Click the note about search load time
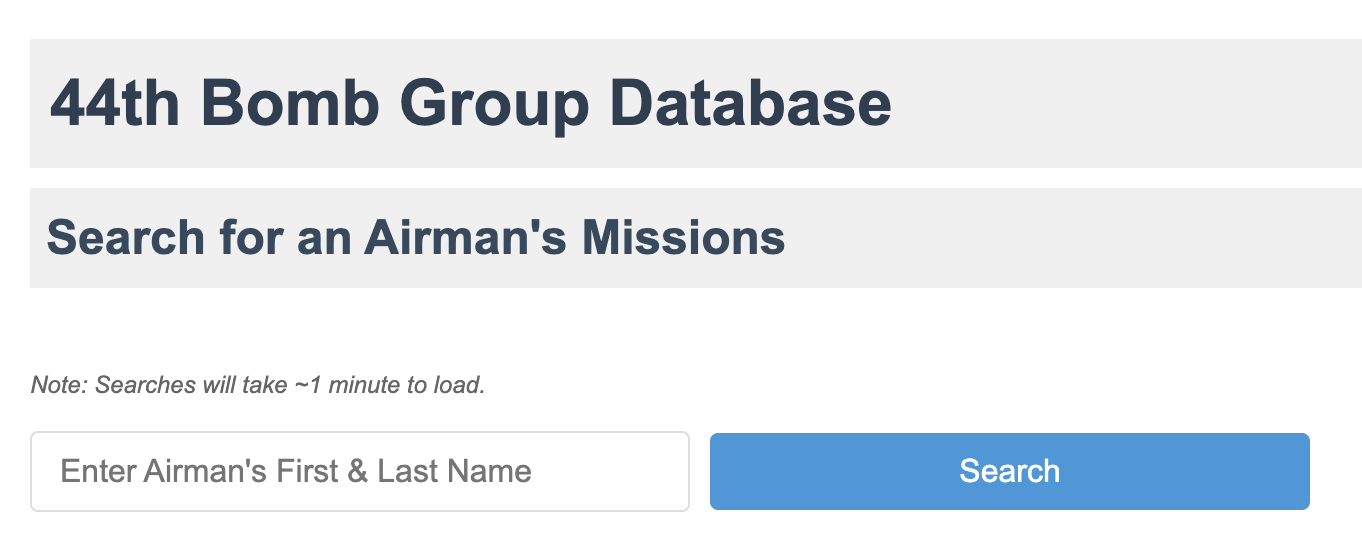 point(258,385)
